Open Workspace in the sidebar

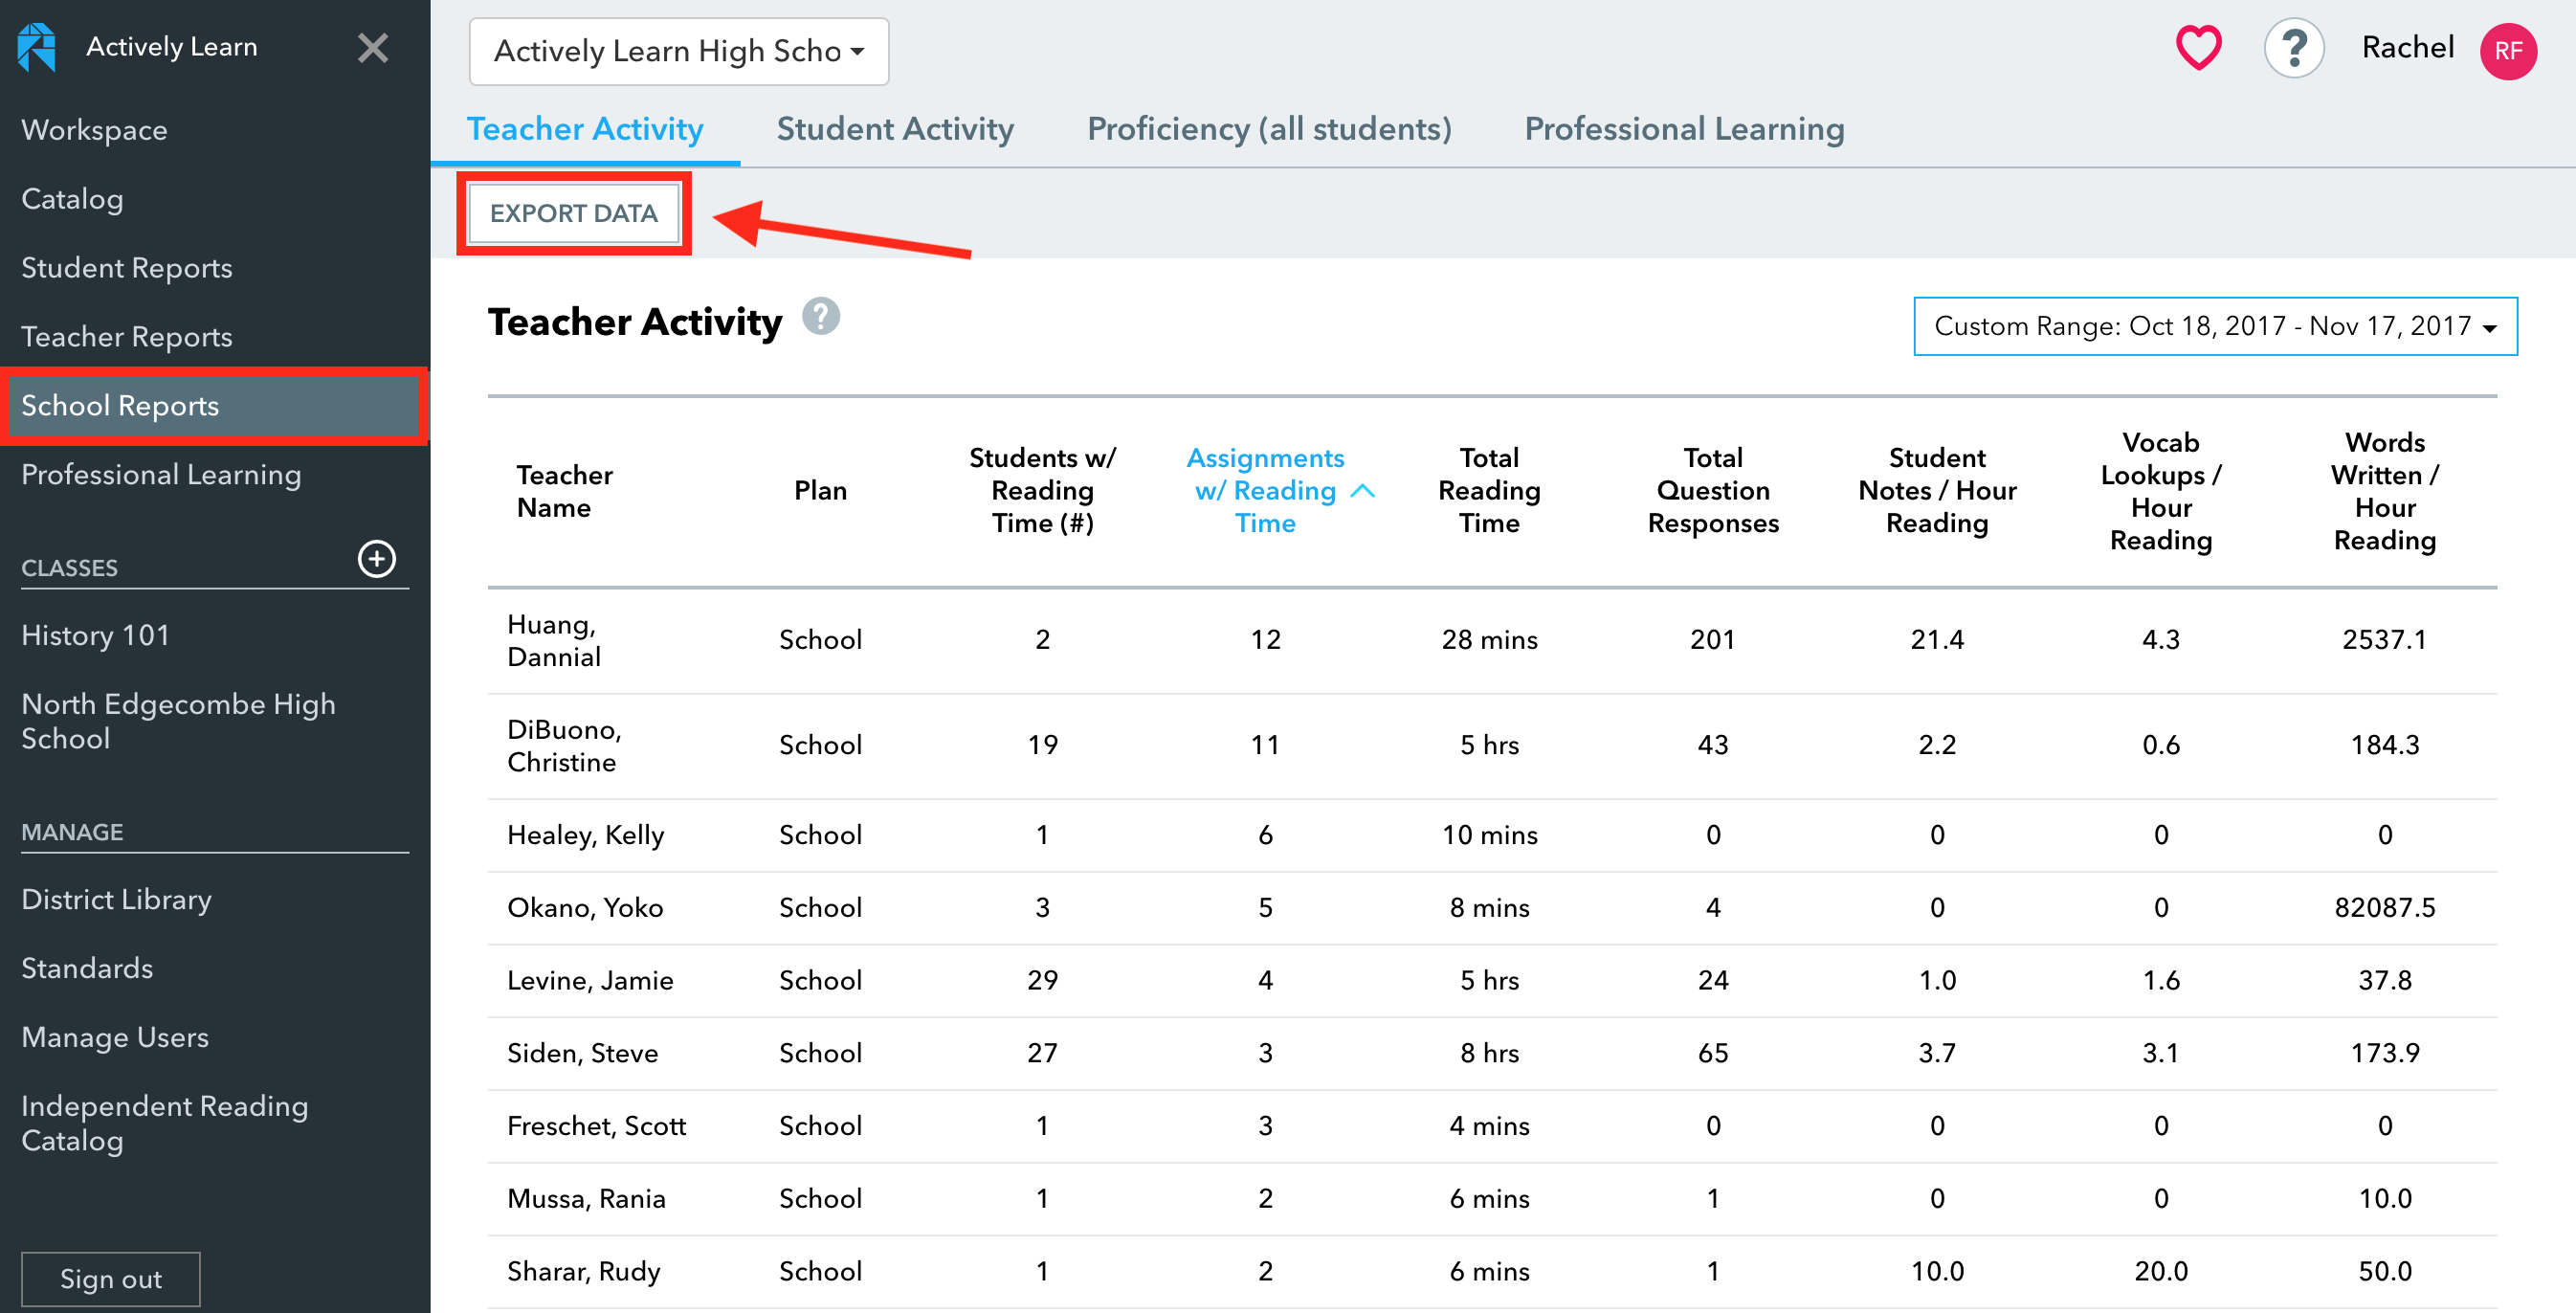click(94, 130)
